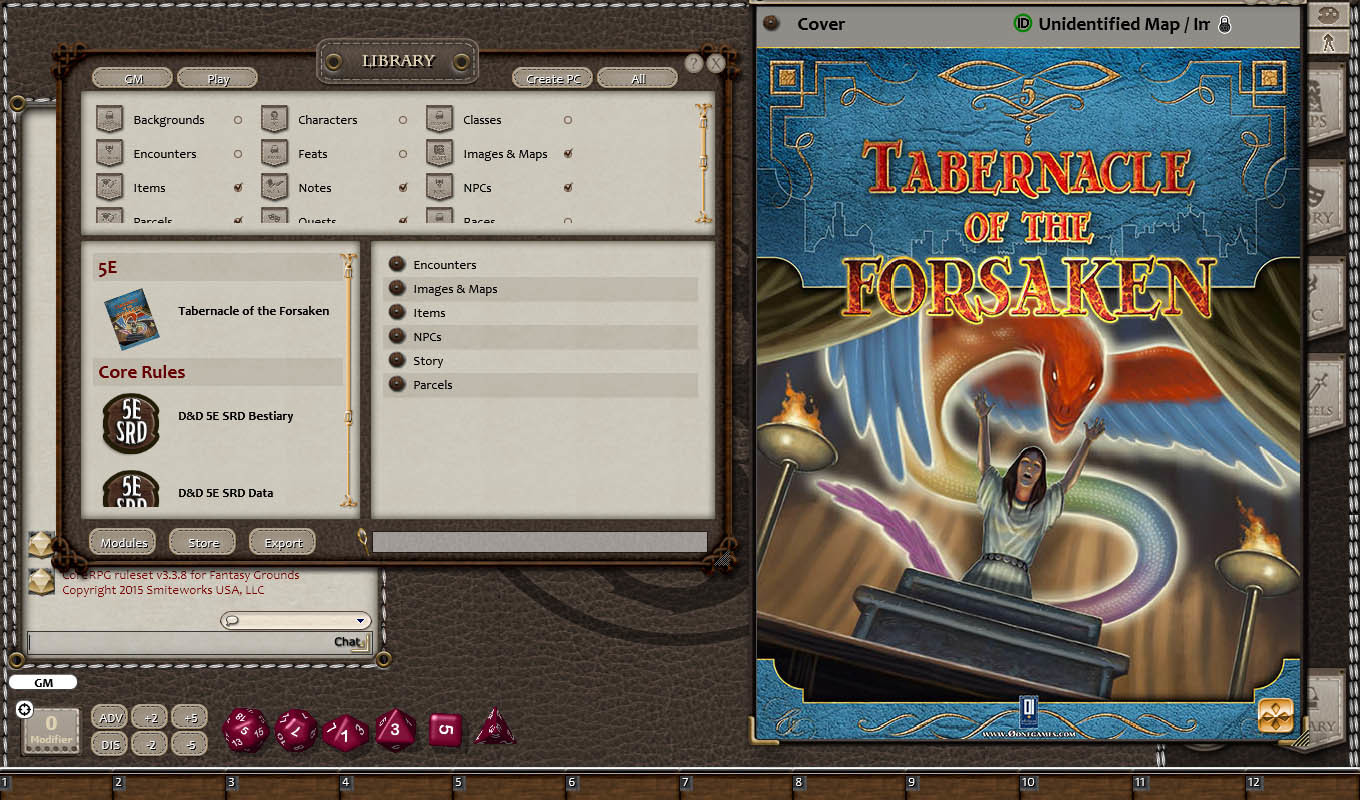Click the radial menu gear next to Modifier box
Viewport: 1360px width, 800px height.
point(23,707)
